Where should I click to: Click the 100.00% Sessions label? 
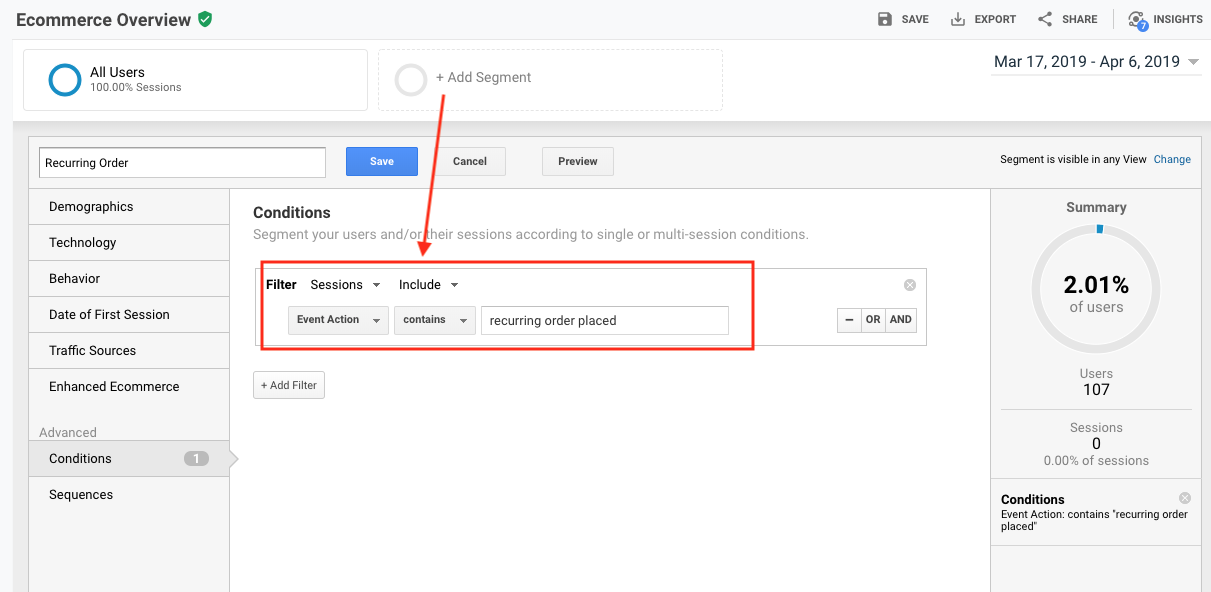pyautogui.click(x=136, y=88)
